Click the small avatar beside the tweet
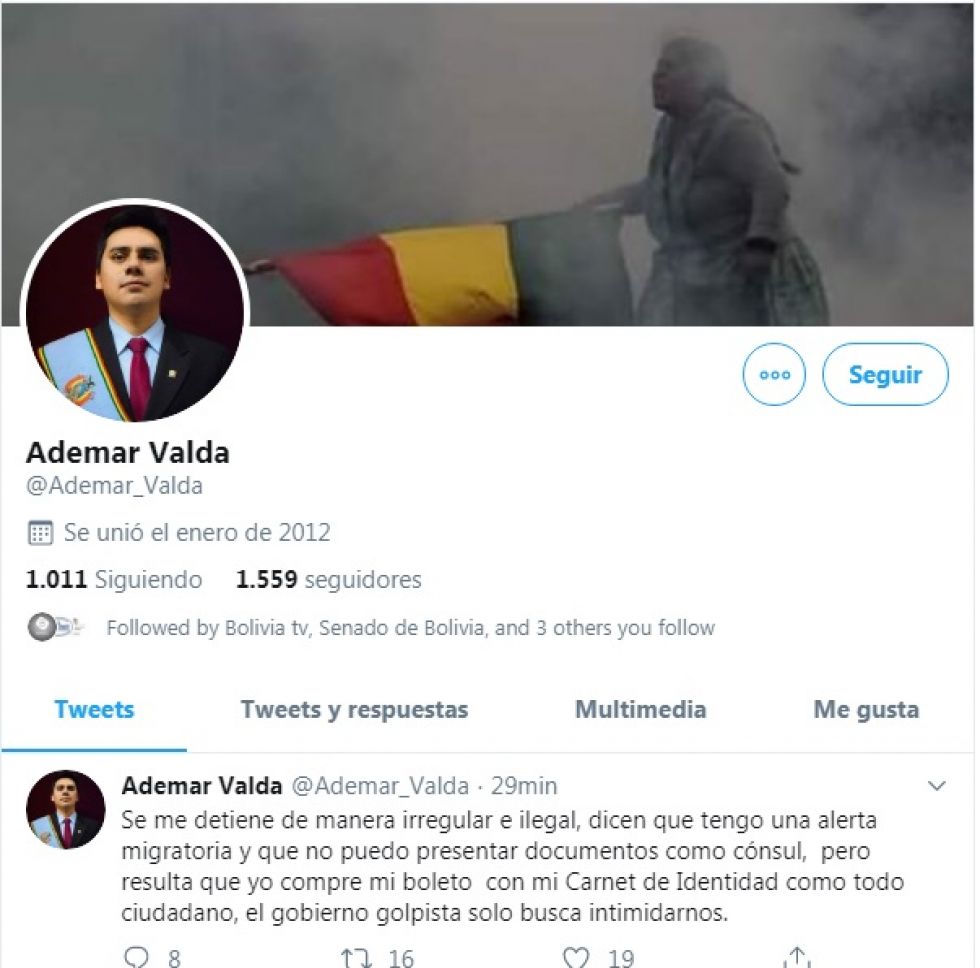 pyautogui.click(x=65, y=809)
